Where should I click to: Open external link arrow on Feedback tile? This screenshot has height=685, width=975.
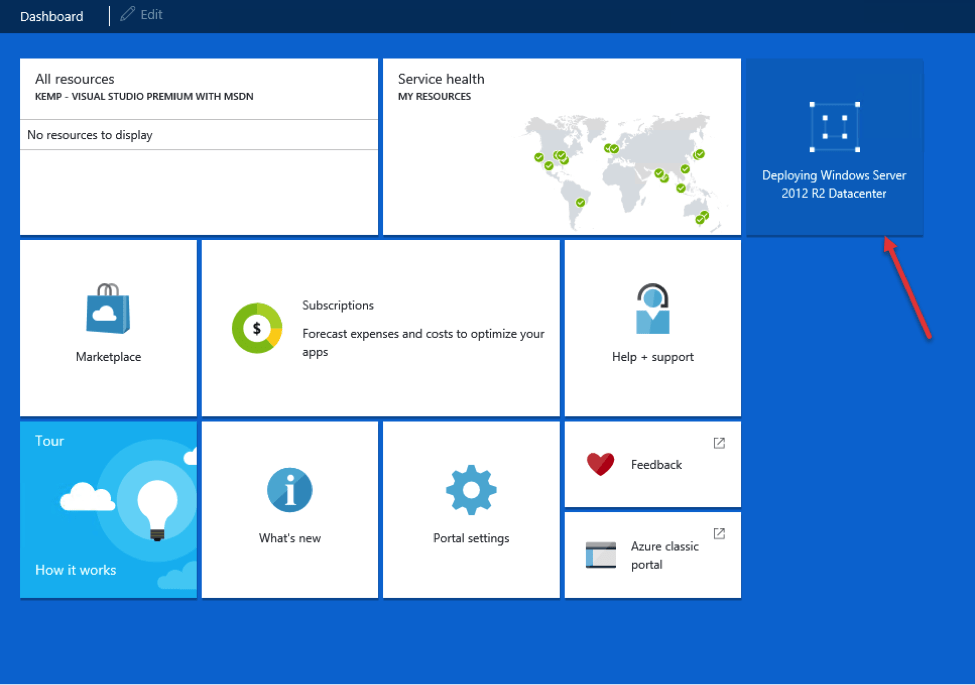pos(719,443)
